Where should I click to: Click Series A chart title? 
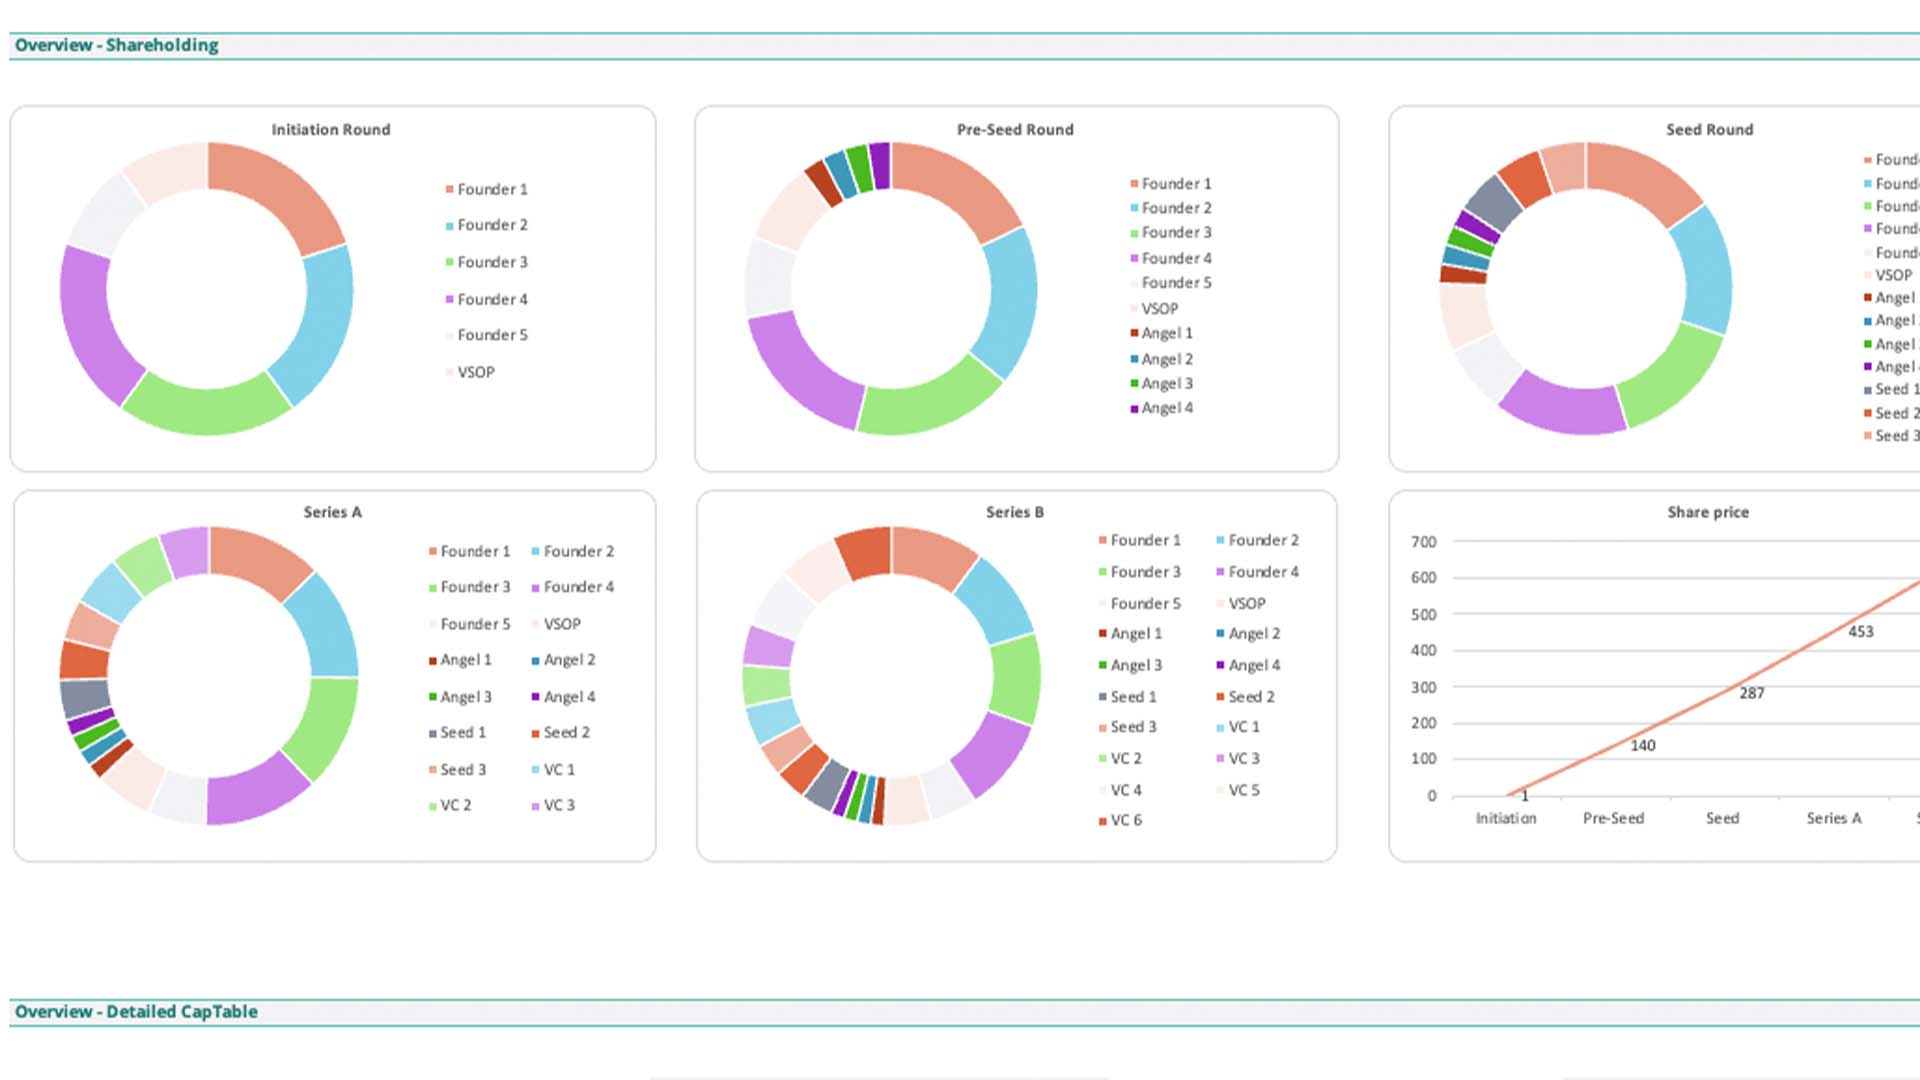click(332, 512)
